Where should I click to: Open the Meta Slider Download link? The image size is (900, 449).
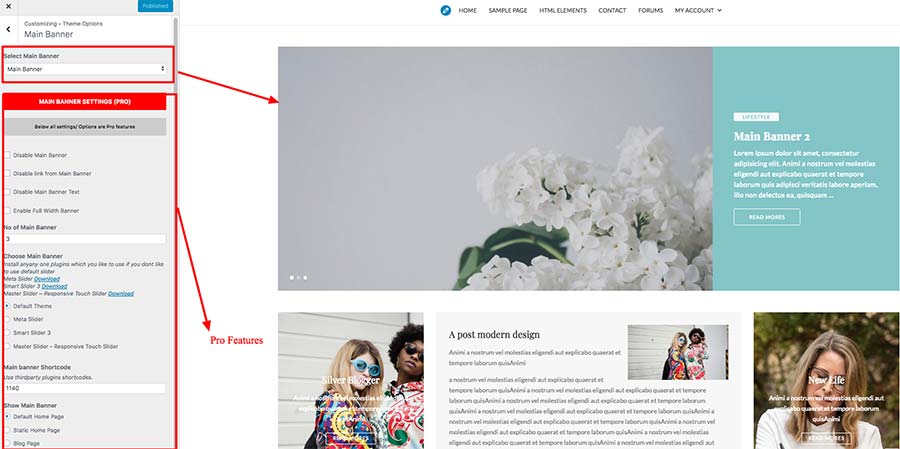(46, 279)
